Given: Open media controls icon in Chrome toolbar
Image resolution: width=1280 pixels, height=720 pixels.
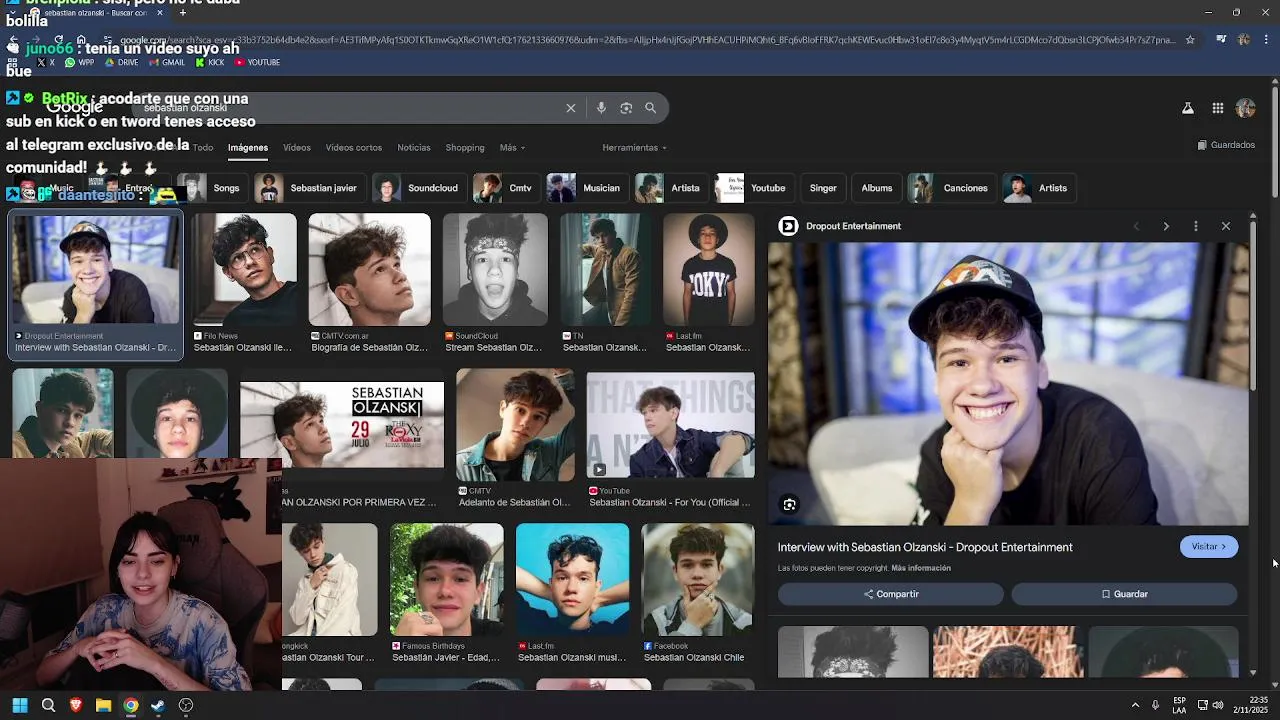Looking at the screenshot, I should click(1221, 40).
